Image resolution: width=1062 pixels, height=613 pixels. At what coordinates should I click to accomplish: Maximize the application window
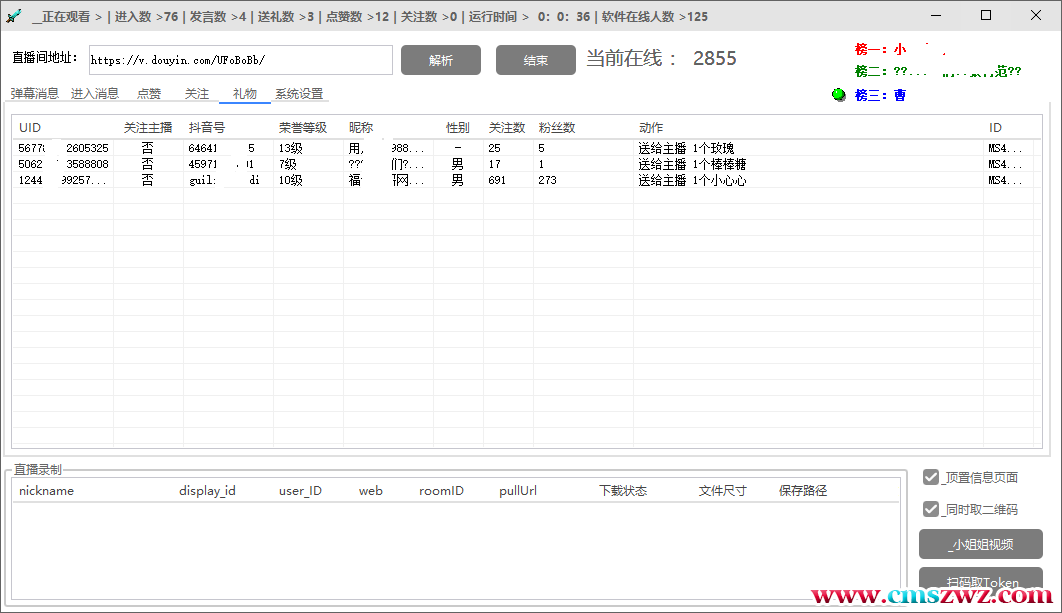pos(986,15)
